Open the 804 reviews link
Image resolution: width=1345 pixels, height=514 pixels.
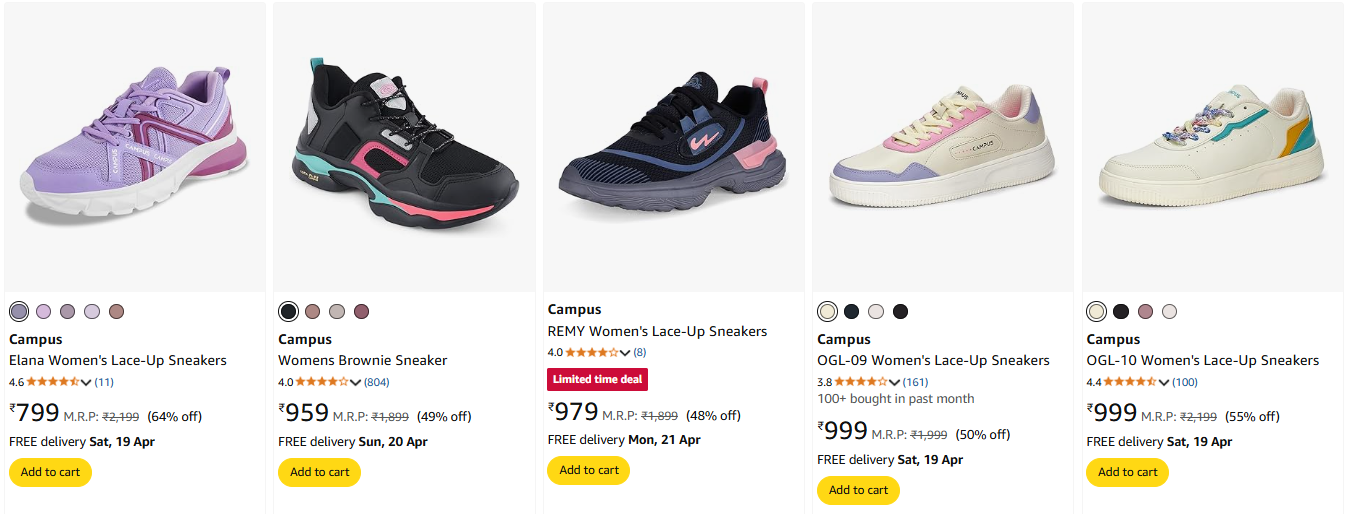tap(377, 382)
